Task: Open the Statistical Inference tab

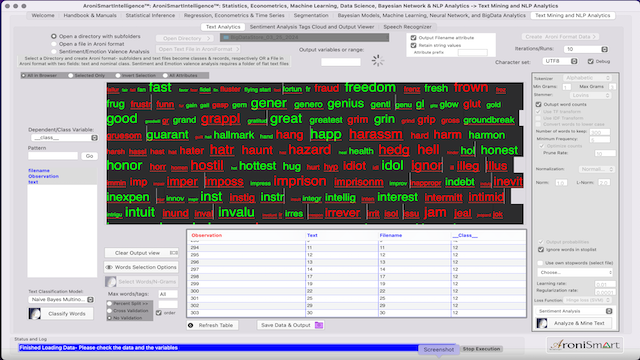Action: pos(150,15)
